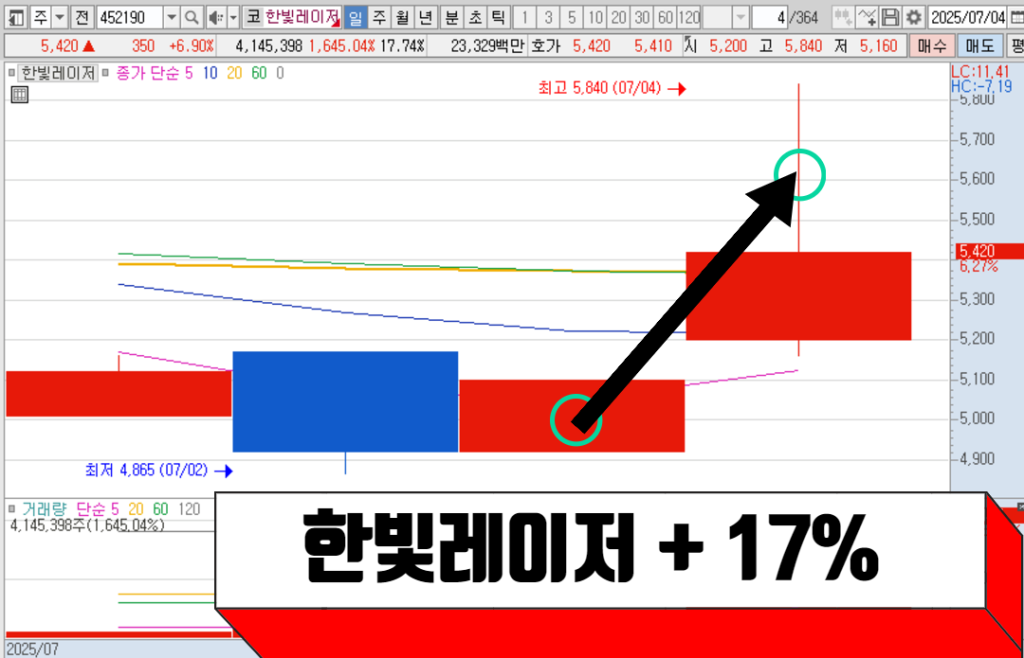Image resolution: width=1024 pixels, height=658 pixels.
Task: Click the date field 2025/07/04
Action: [x=967, y=17]
